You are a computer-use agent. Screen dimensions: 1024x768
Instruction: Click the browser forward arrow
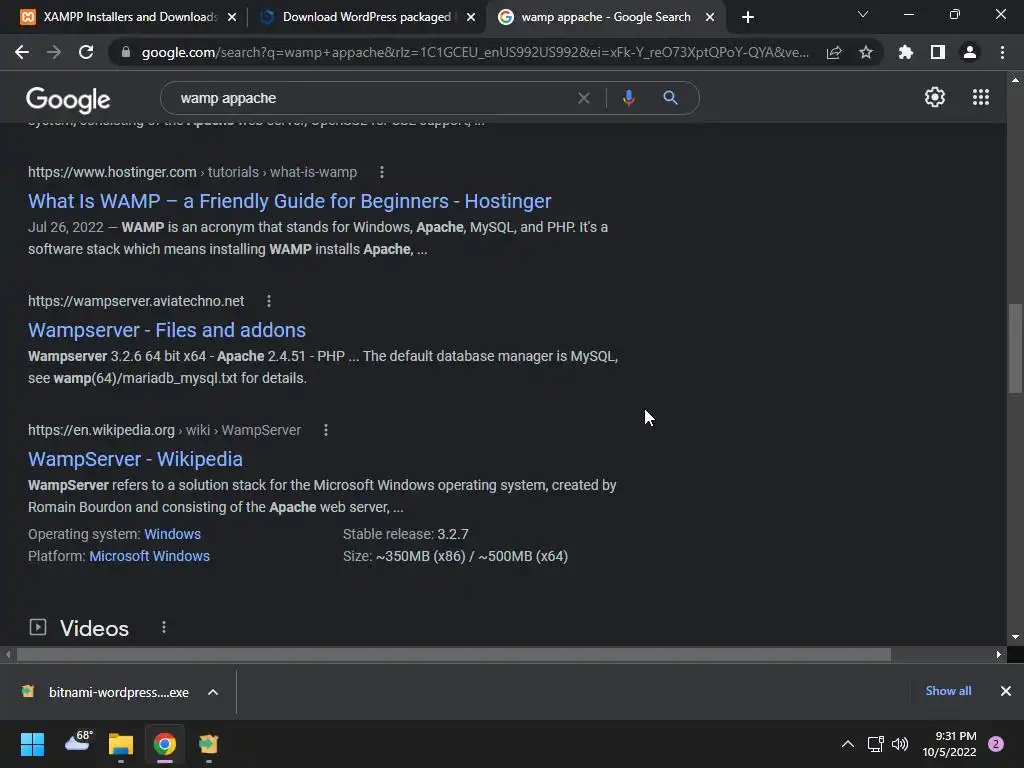coord(54,52)
